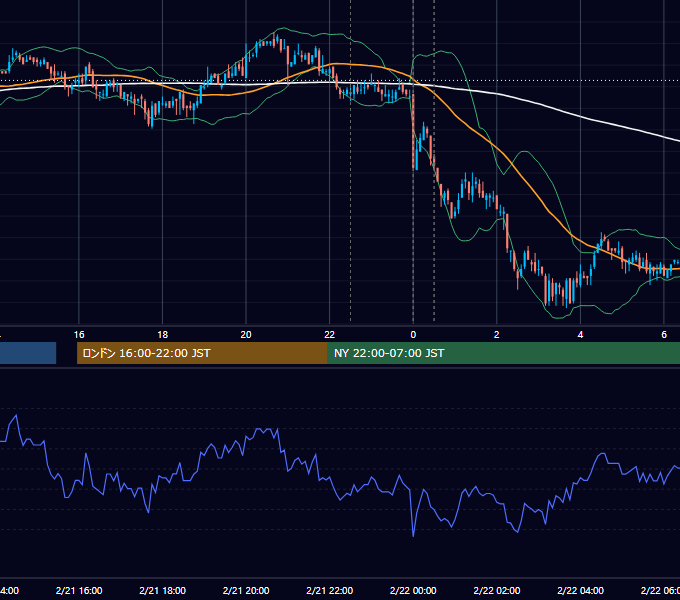Image resolution: width=680 pixels, height=600 pixels.
Task: Click the 2/22 00:00 time label
Action: [413, 590]
